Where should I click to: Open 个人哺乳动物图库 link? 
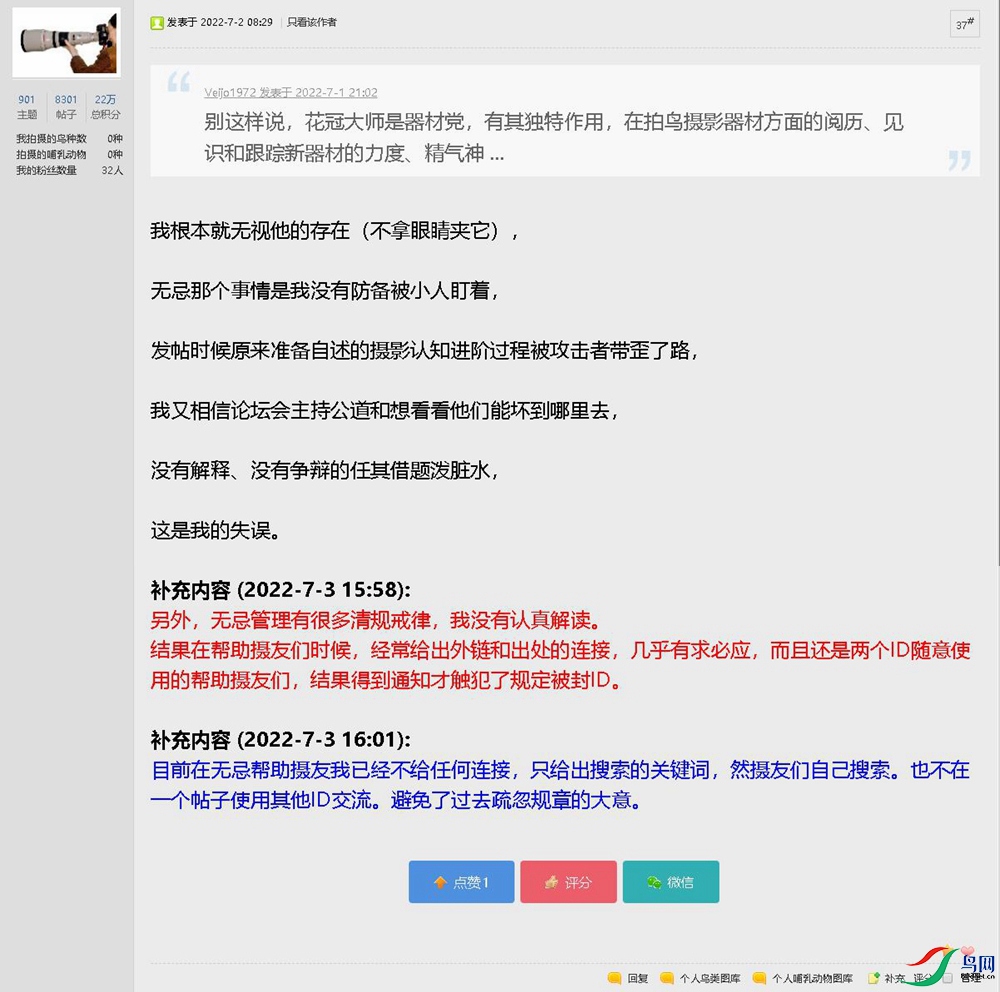point(812,978)
